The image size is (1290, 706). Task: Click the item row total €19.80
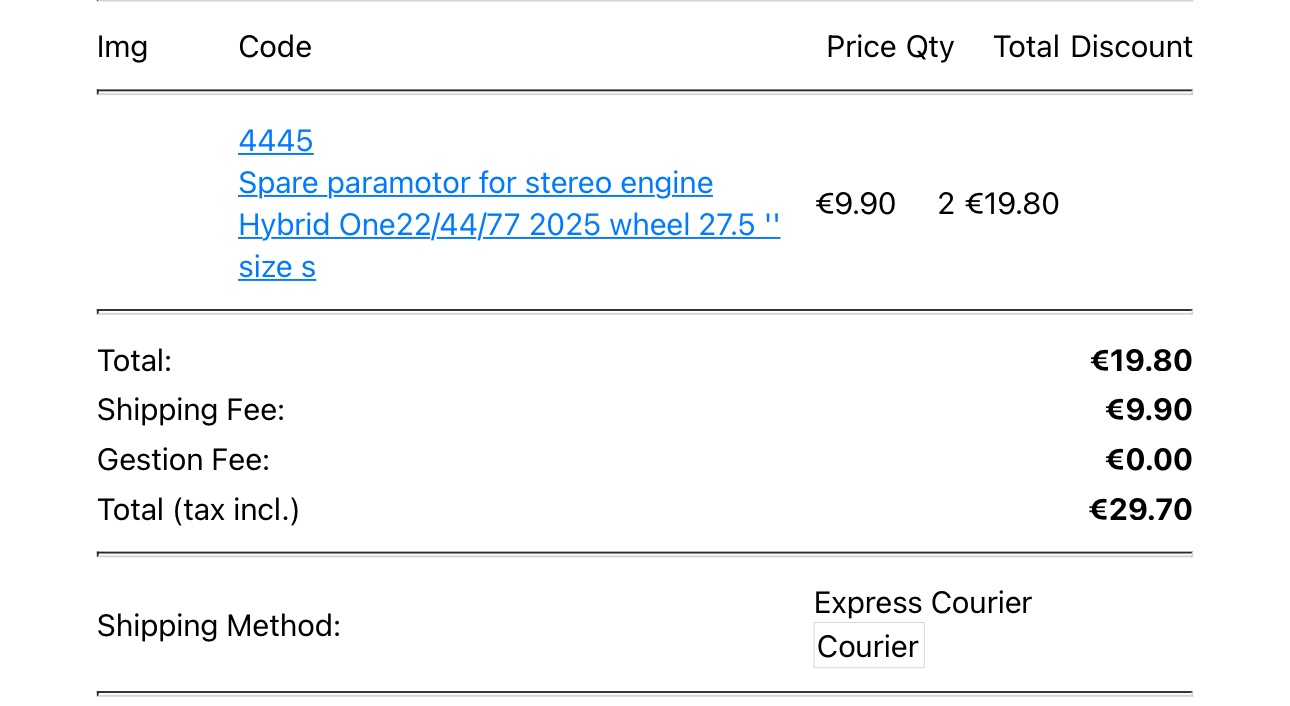pyautogui.click(x=1012, y=204)
